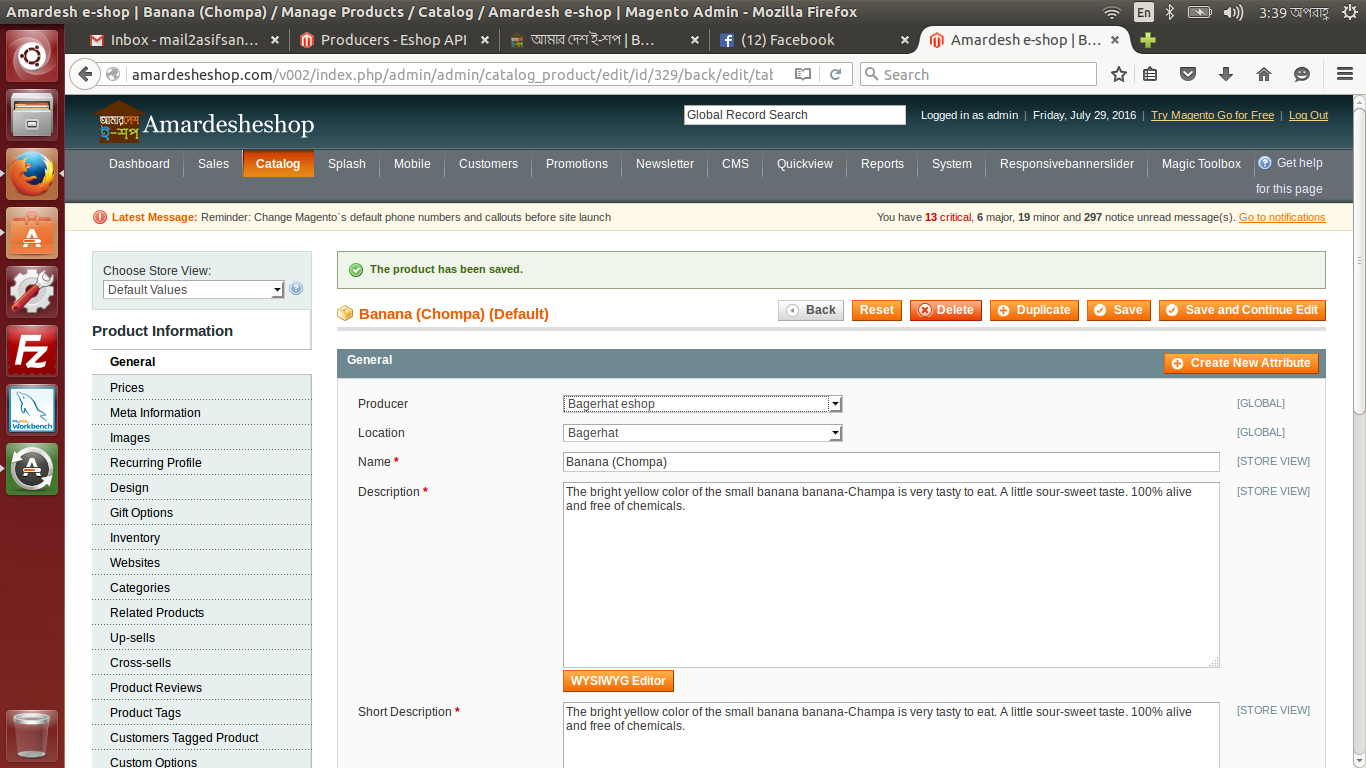
Task: Open System Settings wrench-gear dock icon
Action: [33, 292]
